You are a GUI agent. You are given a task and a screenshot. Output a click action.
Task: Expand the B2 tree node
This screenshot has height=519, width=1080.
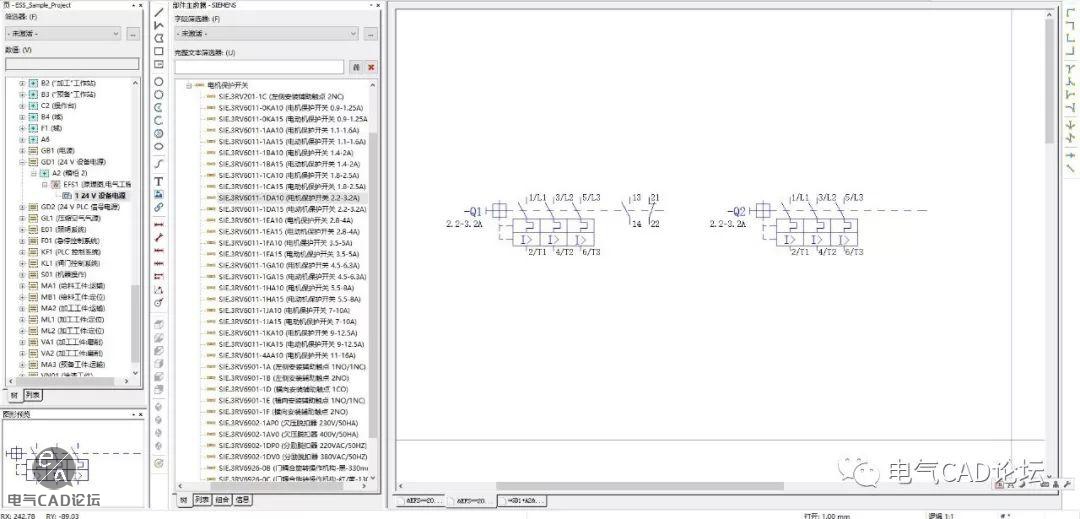(x=22, y=83)
